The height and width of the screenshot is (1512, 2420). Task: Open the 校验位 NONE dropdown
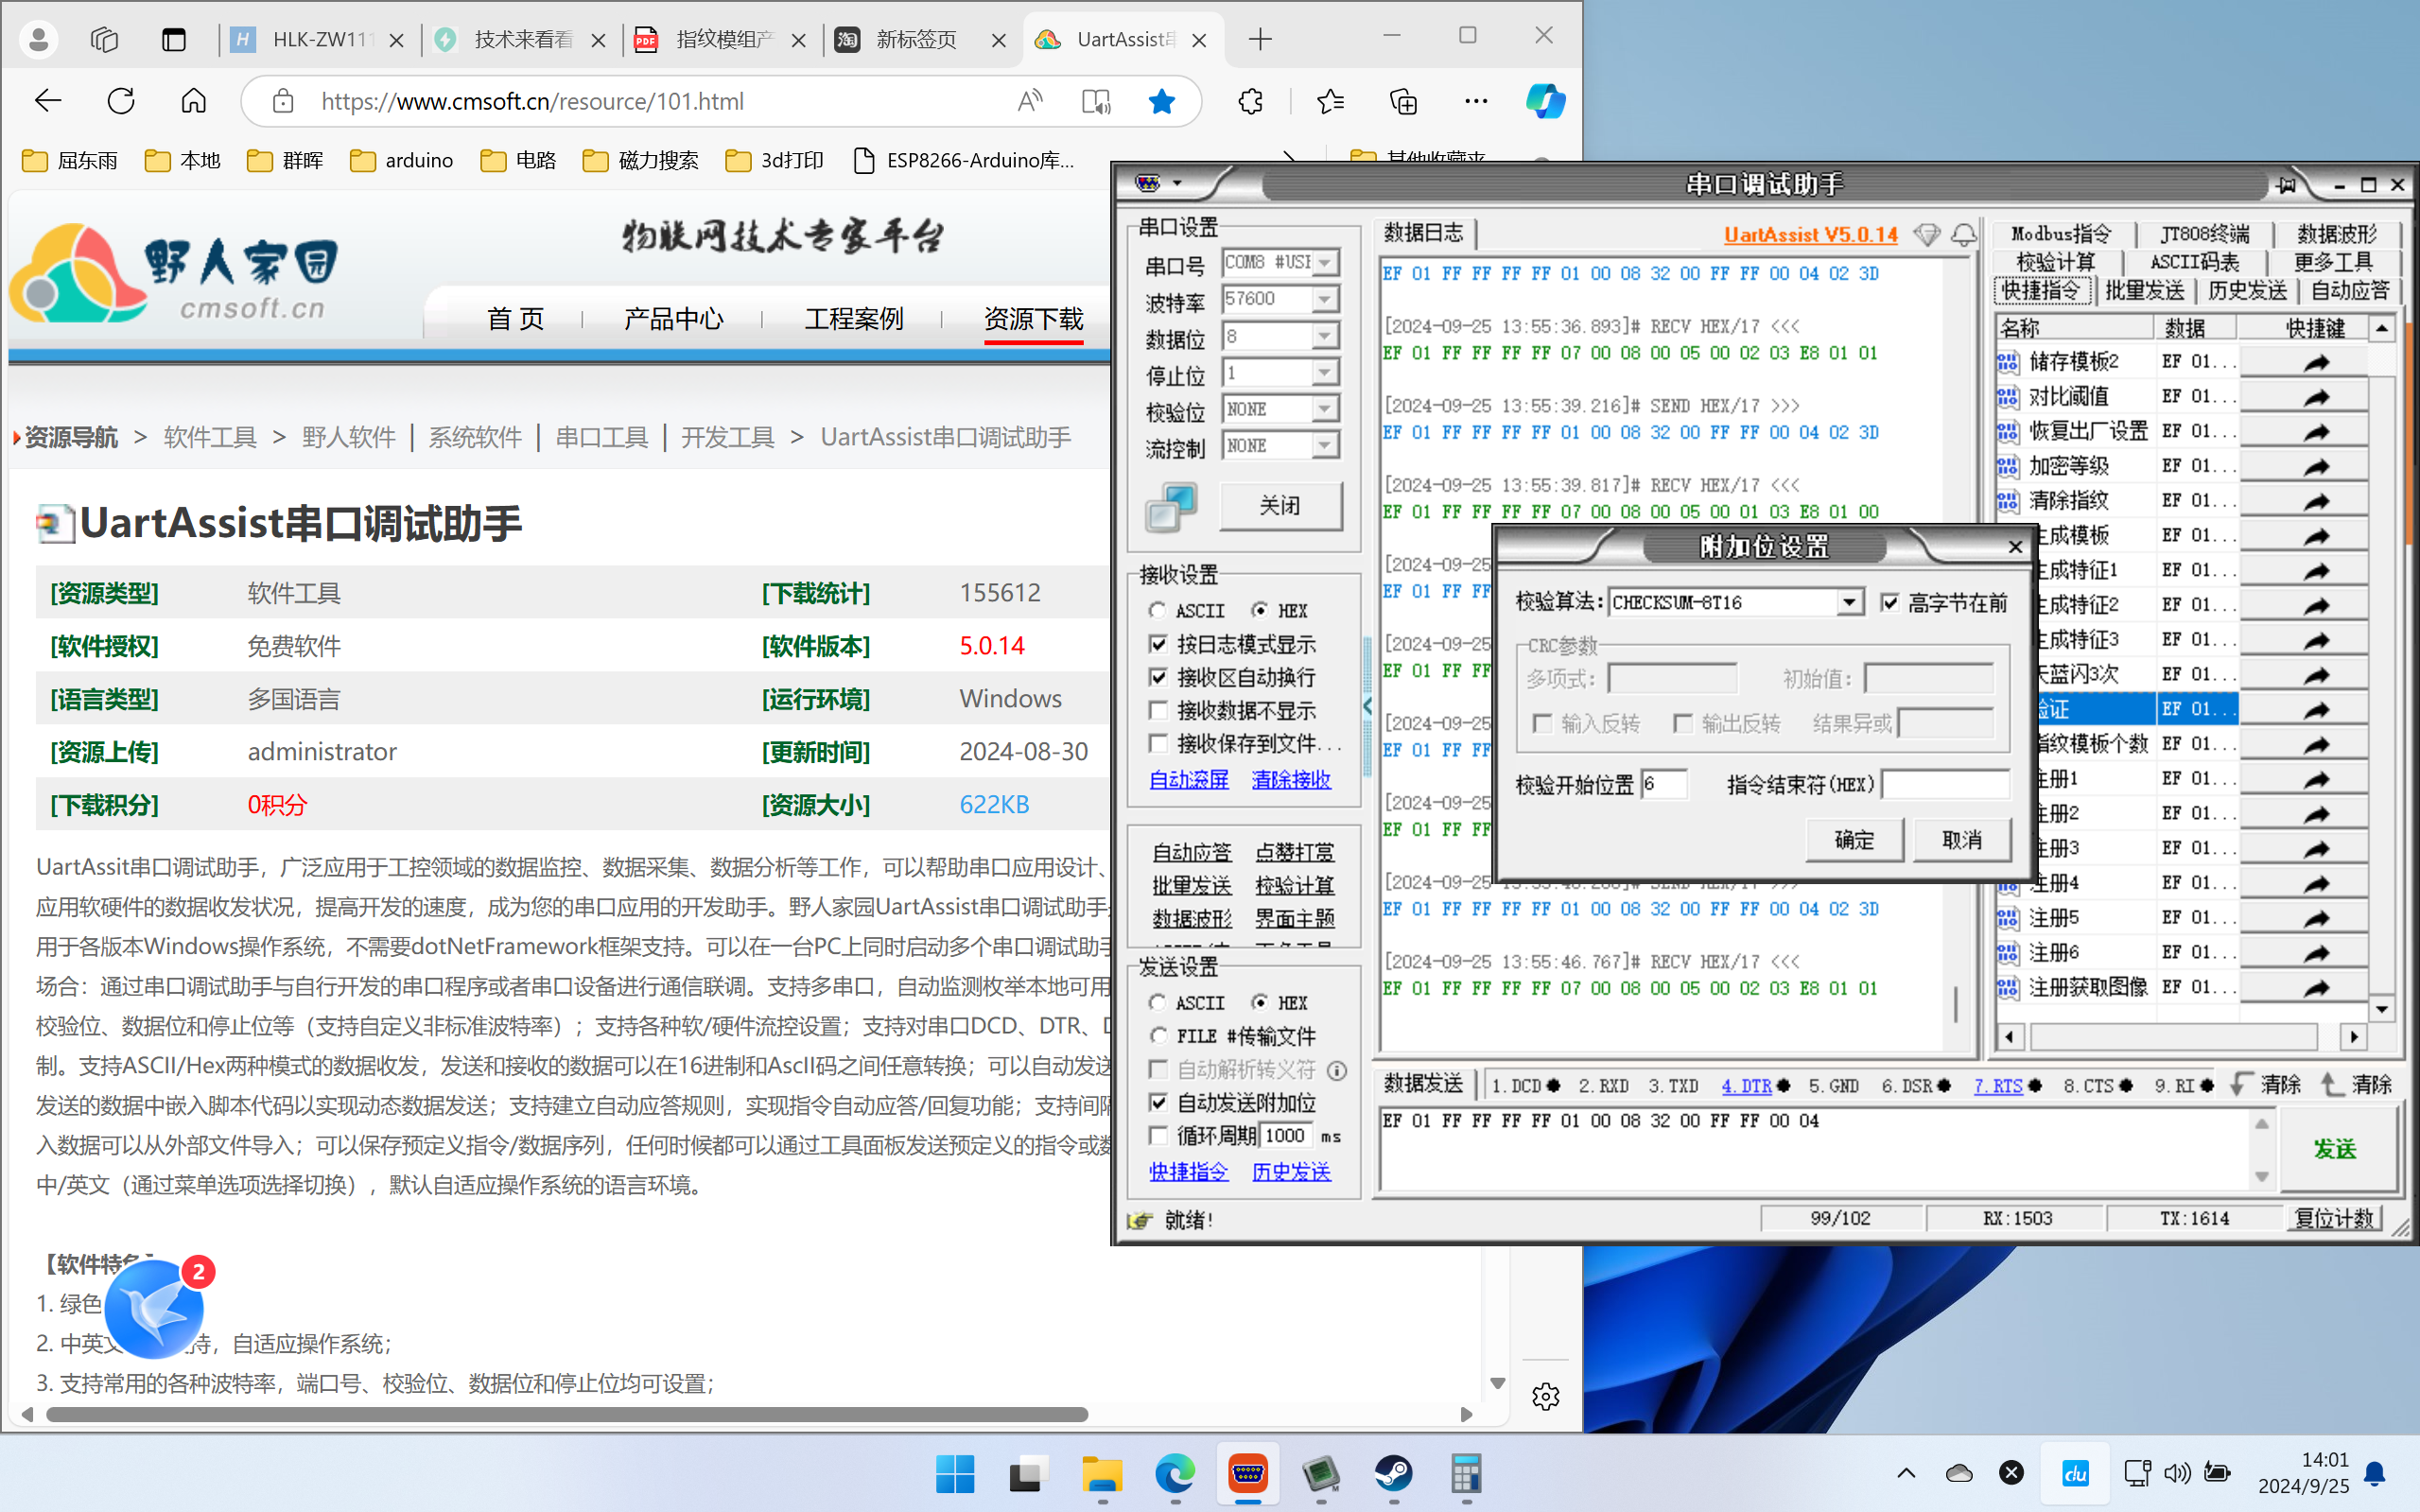[x=1325, y=409]
